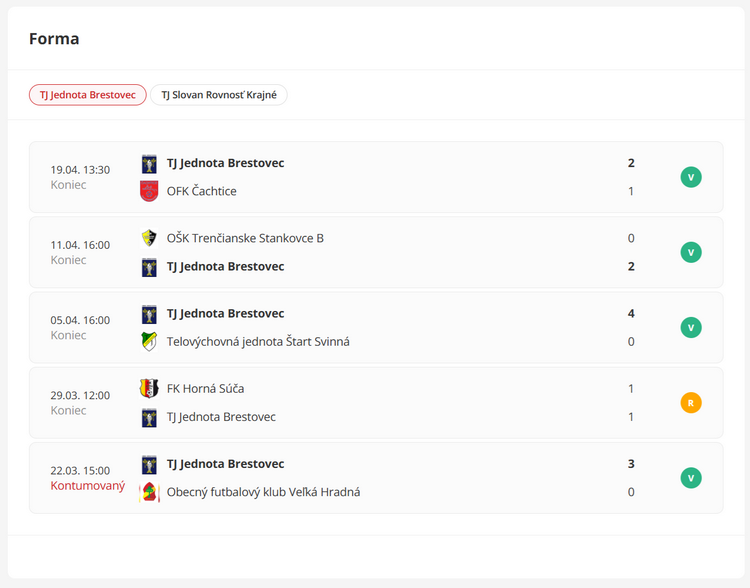Image resolution: width=750 pixels, height=588 pixels.
Task: Click Kontumovaný status label
Action: coord(88,486)
